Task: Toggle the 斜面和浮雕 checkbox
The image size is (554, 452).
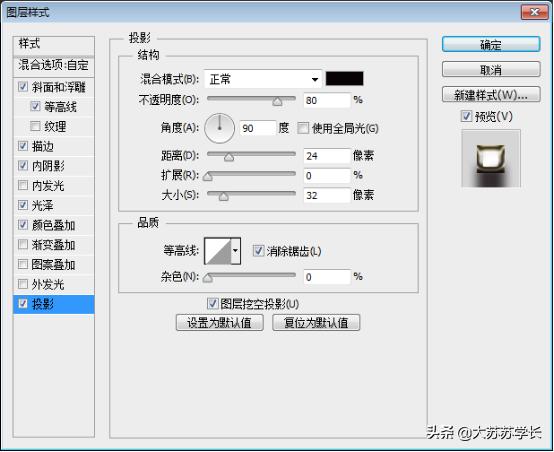Action: (23, 87)
